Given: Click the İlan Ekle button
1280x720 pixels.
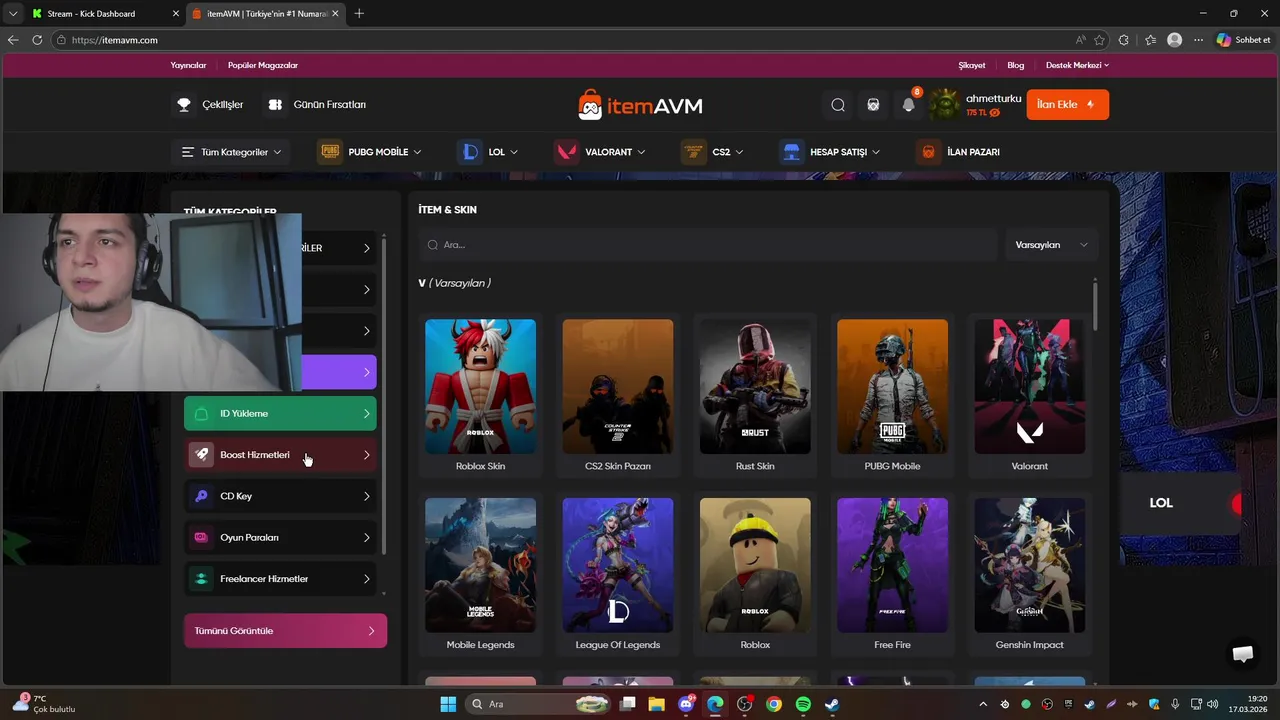Looking at the screenshot, I should pos(1067,105).
